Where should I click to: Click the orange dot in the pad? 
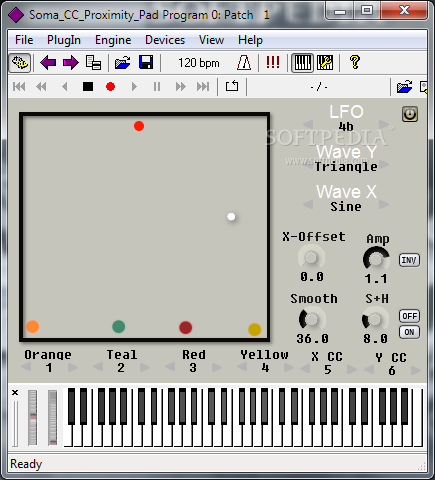pyautogui.click(x=33, y=327)
